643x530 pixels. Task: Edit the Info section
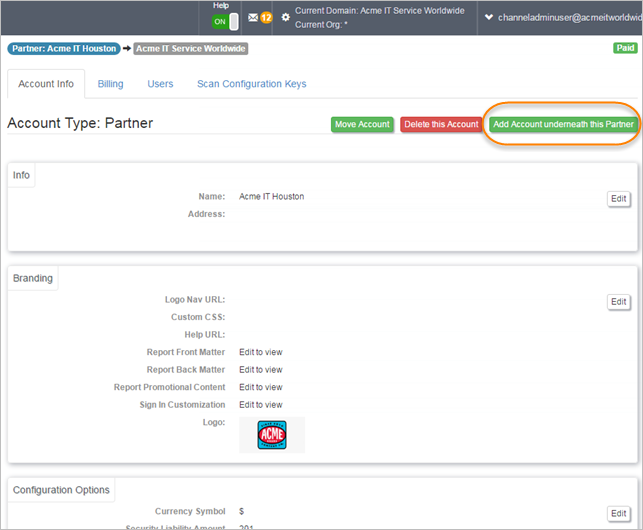click(x=618, y=199)
